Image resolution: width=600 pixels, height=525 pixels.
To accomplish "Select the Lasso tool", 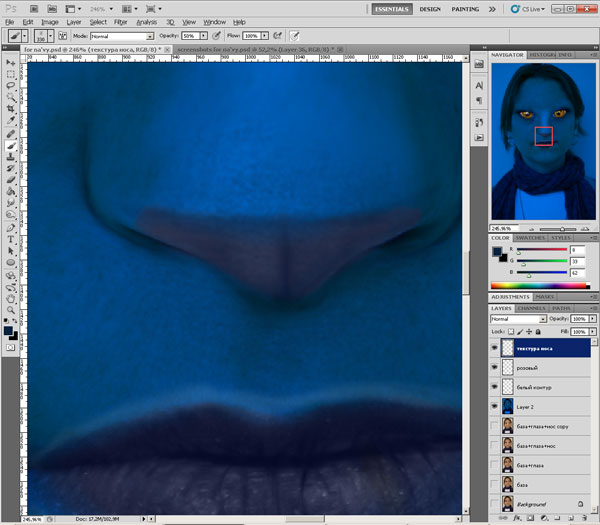I will coord(11,86).
